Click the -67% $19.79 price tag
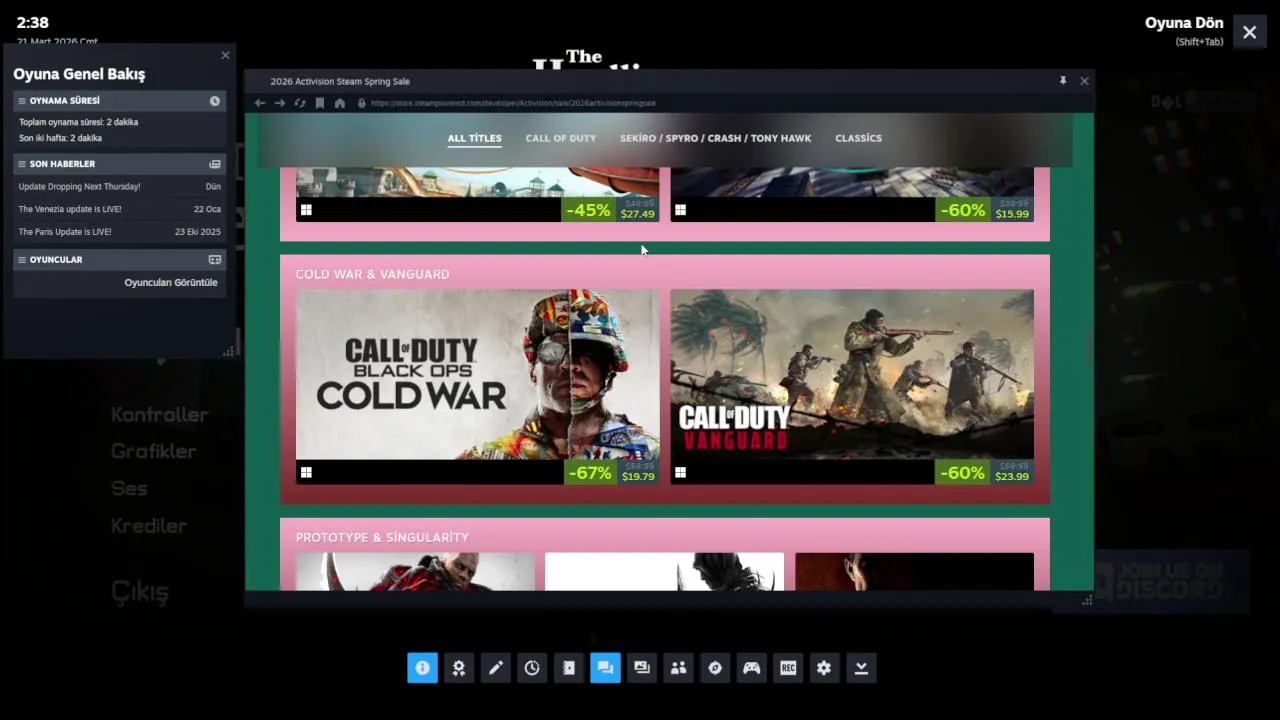Image resolution: width=1280 pixels, height=720 pixels. click(x=612, y=472)
